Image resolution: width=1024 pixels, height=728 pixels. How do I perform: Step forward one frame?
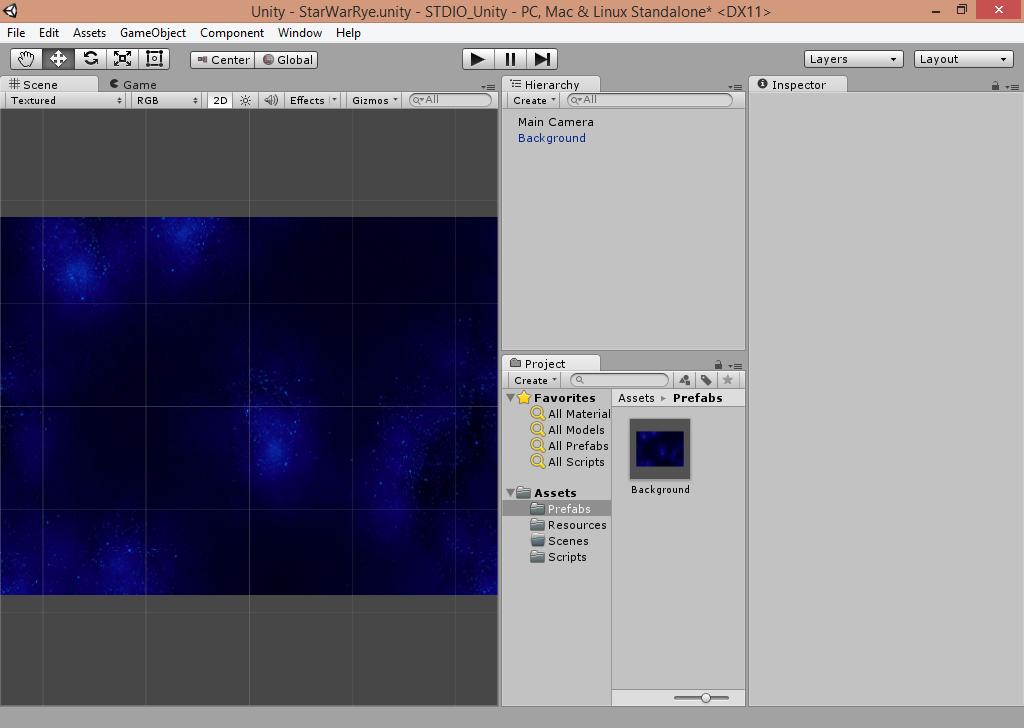(x=542, y=59)
